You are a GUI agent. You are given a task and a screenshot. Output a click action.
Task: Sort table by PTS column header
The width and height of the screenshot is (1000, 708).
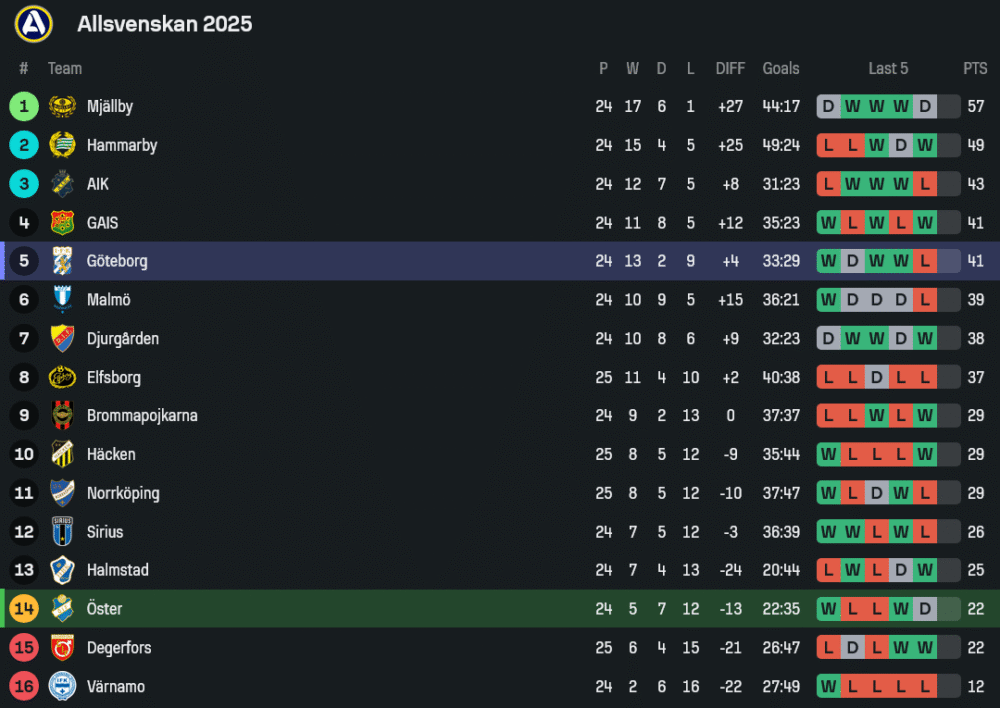975,68
